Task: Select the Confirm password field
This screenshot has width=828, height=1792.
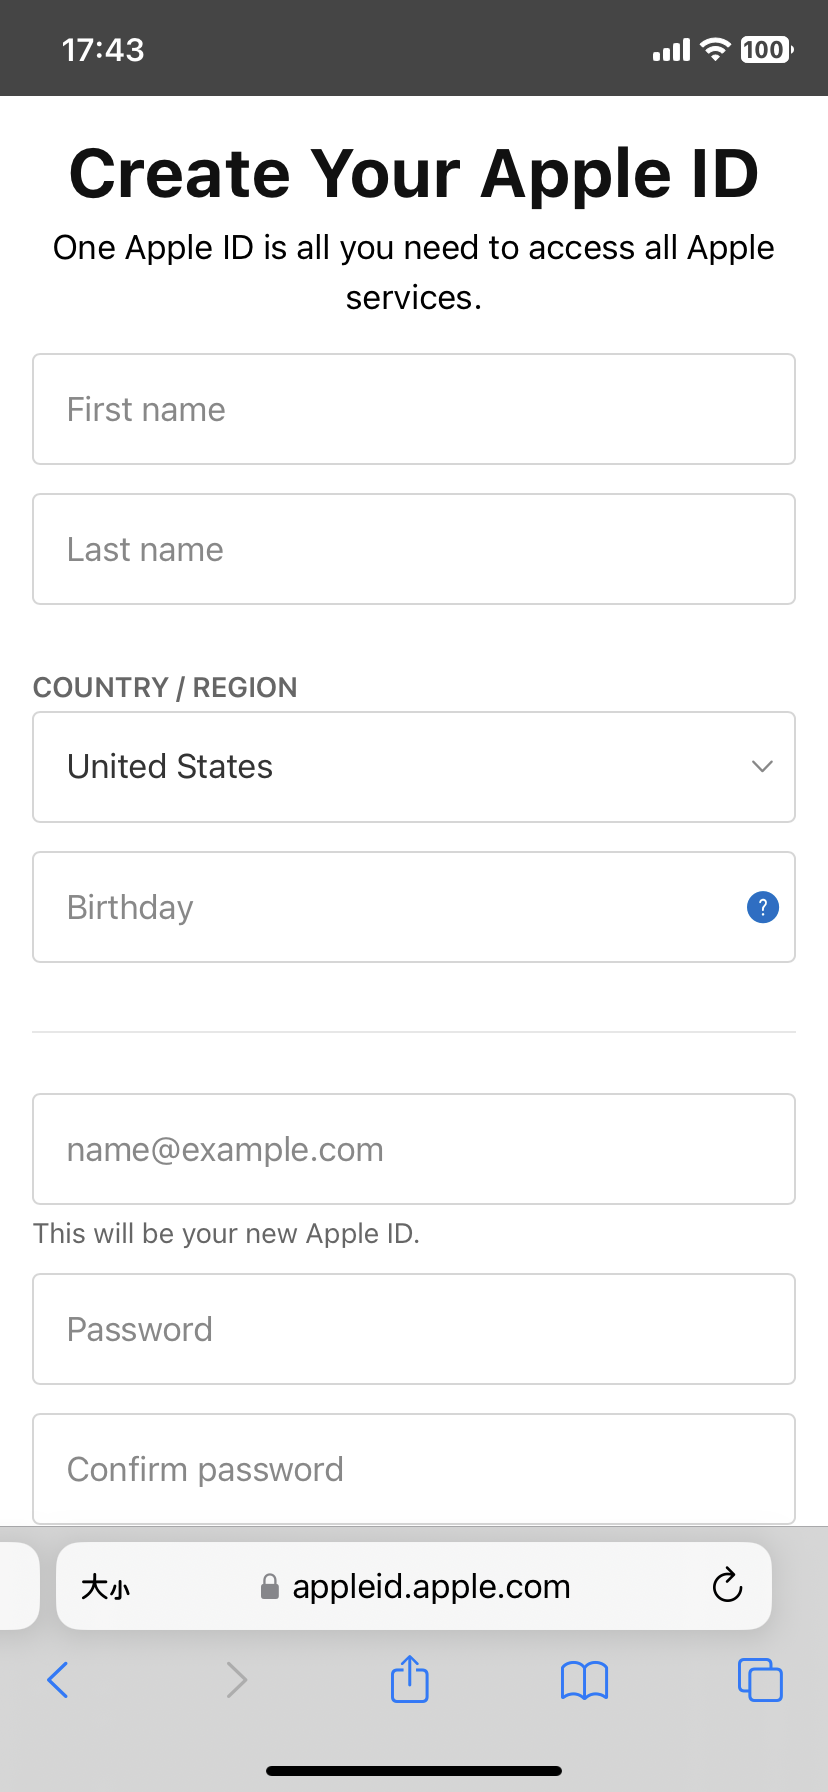Action: point(414,1469)
